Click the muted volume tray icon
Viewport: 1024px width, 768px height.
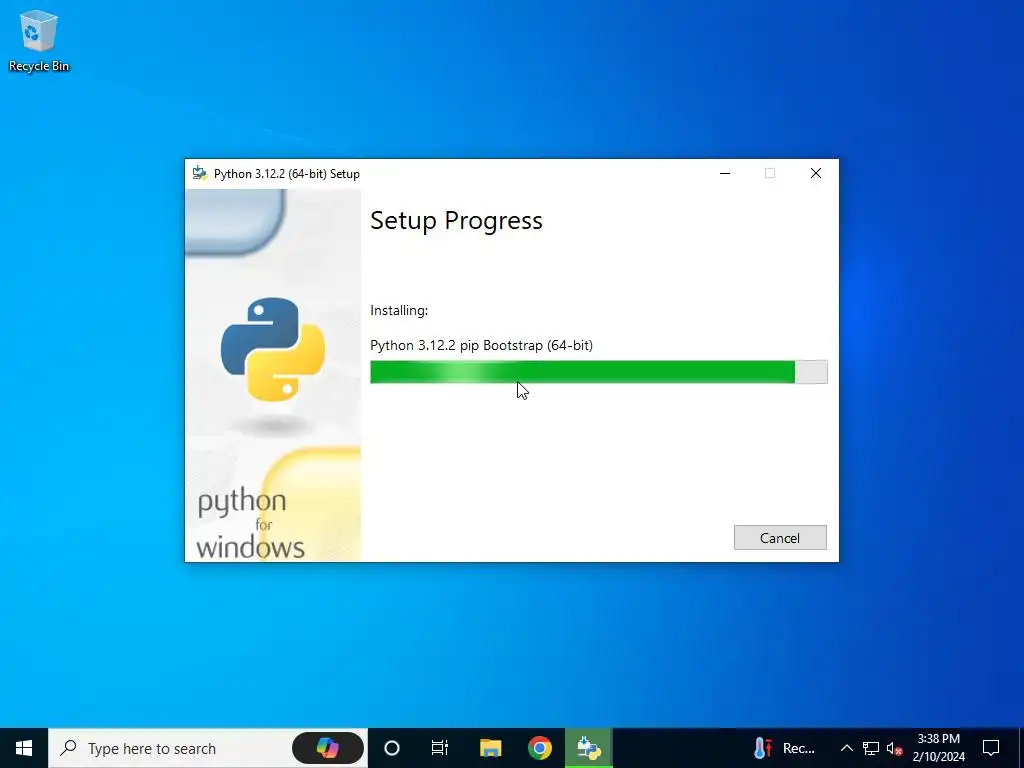[x=894, y=748]
